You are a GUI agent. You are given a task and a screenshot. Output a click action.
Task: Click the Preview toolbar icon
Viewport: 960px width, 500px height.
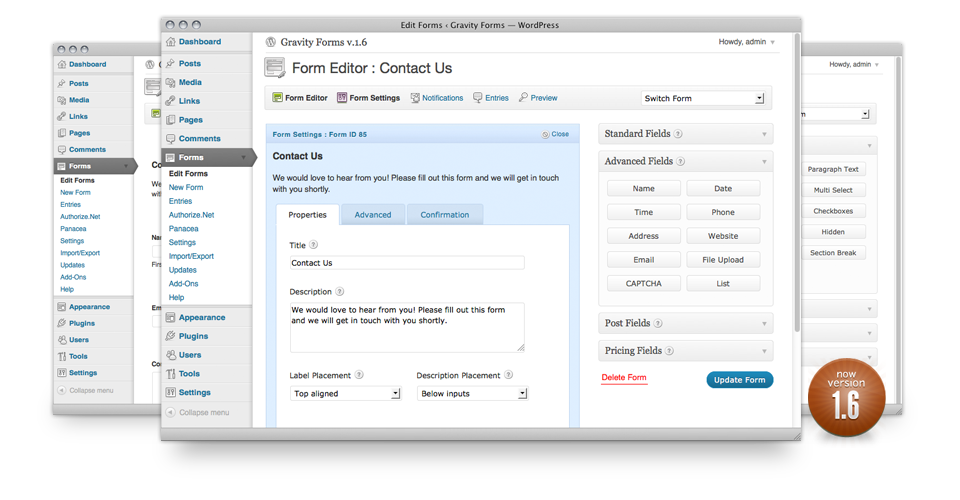pyautogui.click(x=523, y=98)
